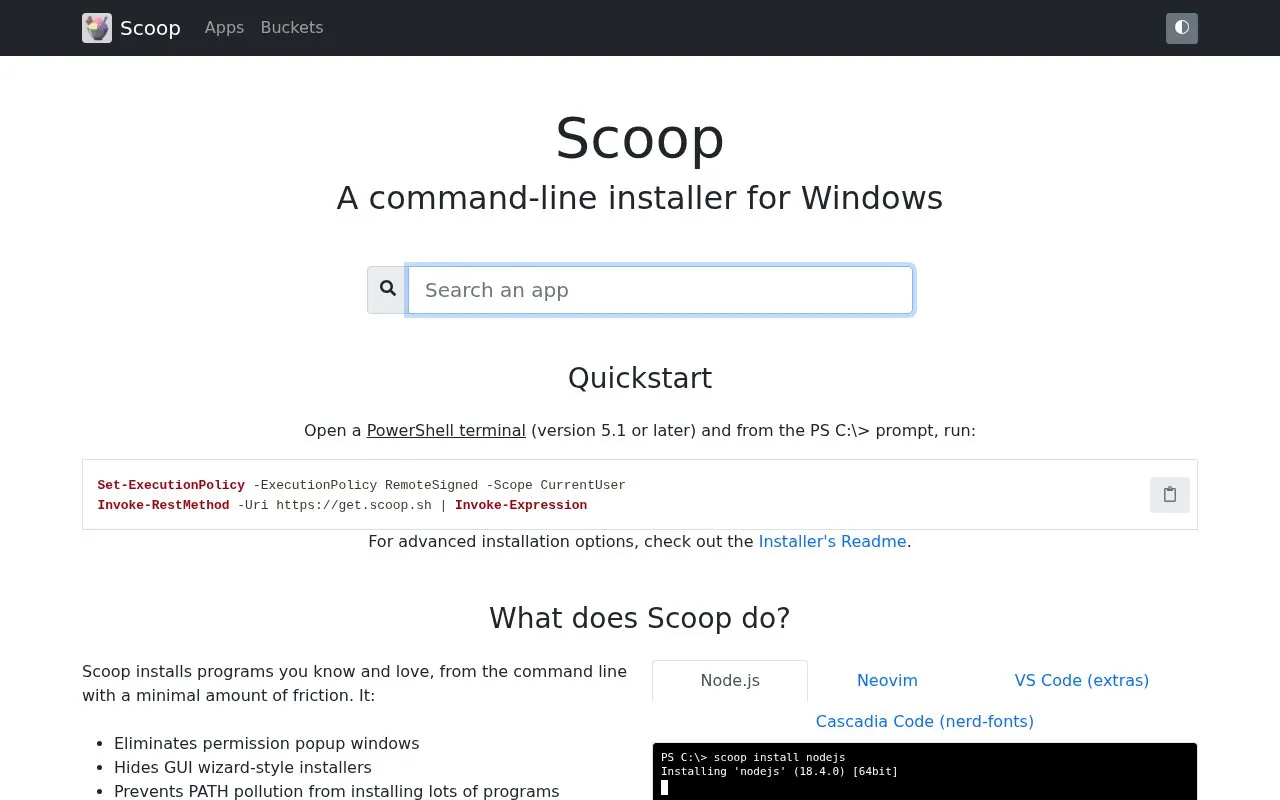Copy the install commands with clipboard icon
1280x800 pixels.
[x=1170, y=494]
